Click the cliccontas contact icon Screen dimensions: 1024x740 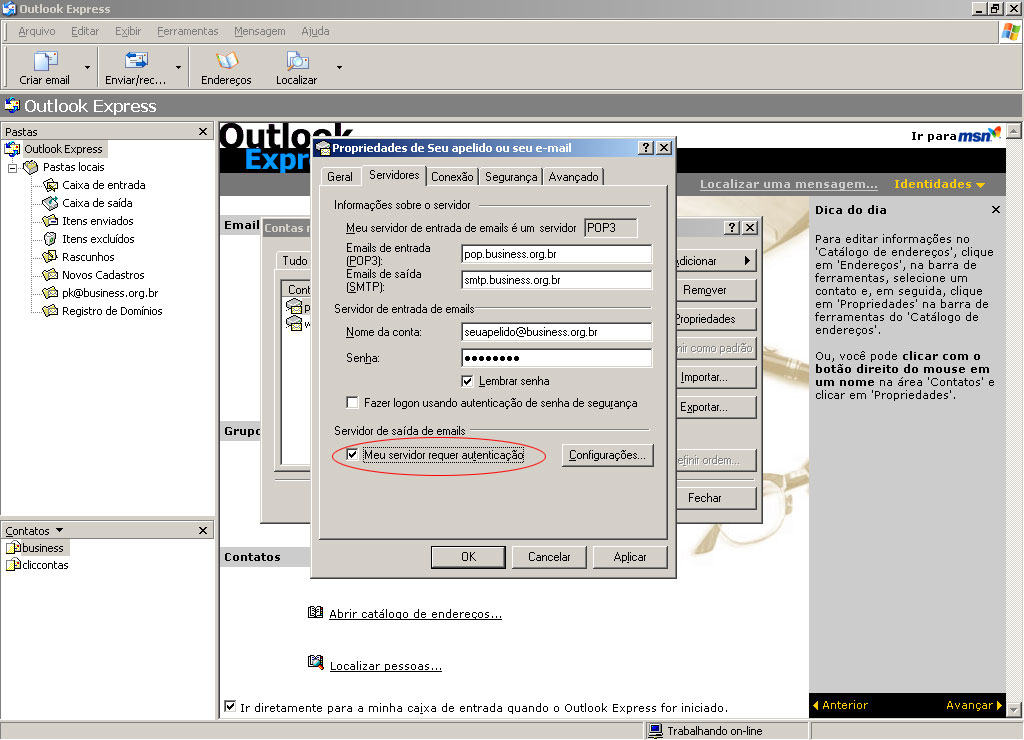[13, 565]
